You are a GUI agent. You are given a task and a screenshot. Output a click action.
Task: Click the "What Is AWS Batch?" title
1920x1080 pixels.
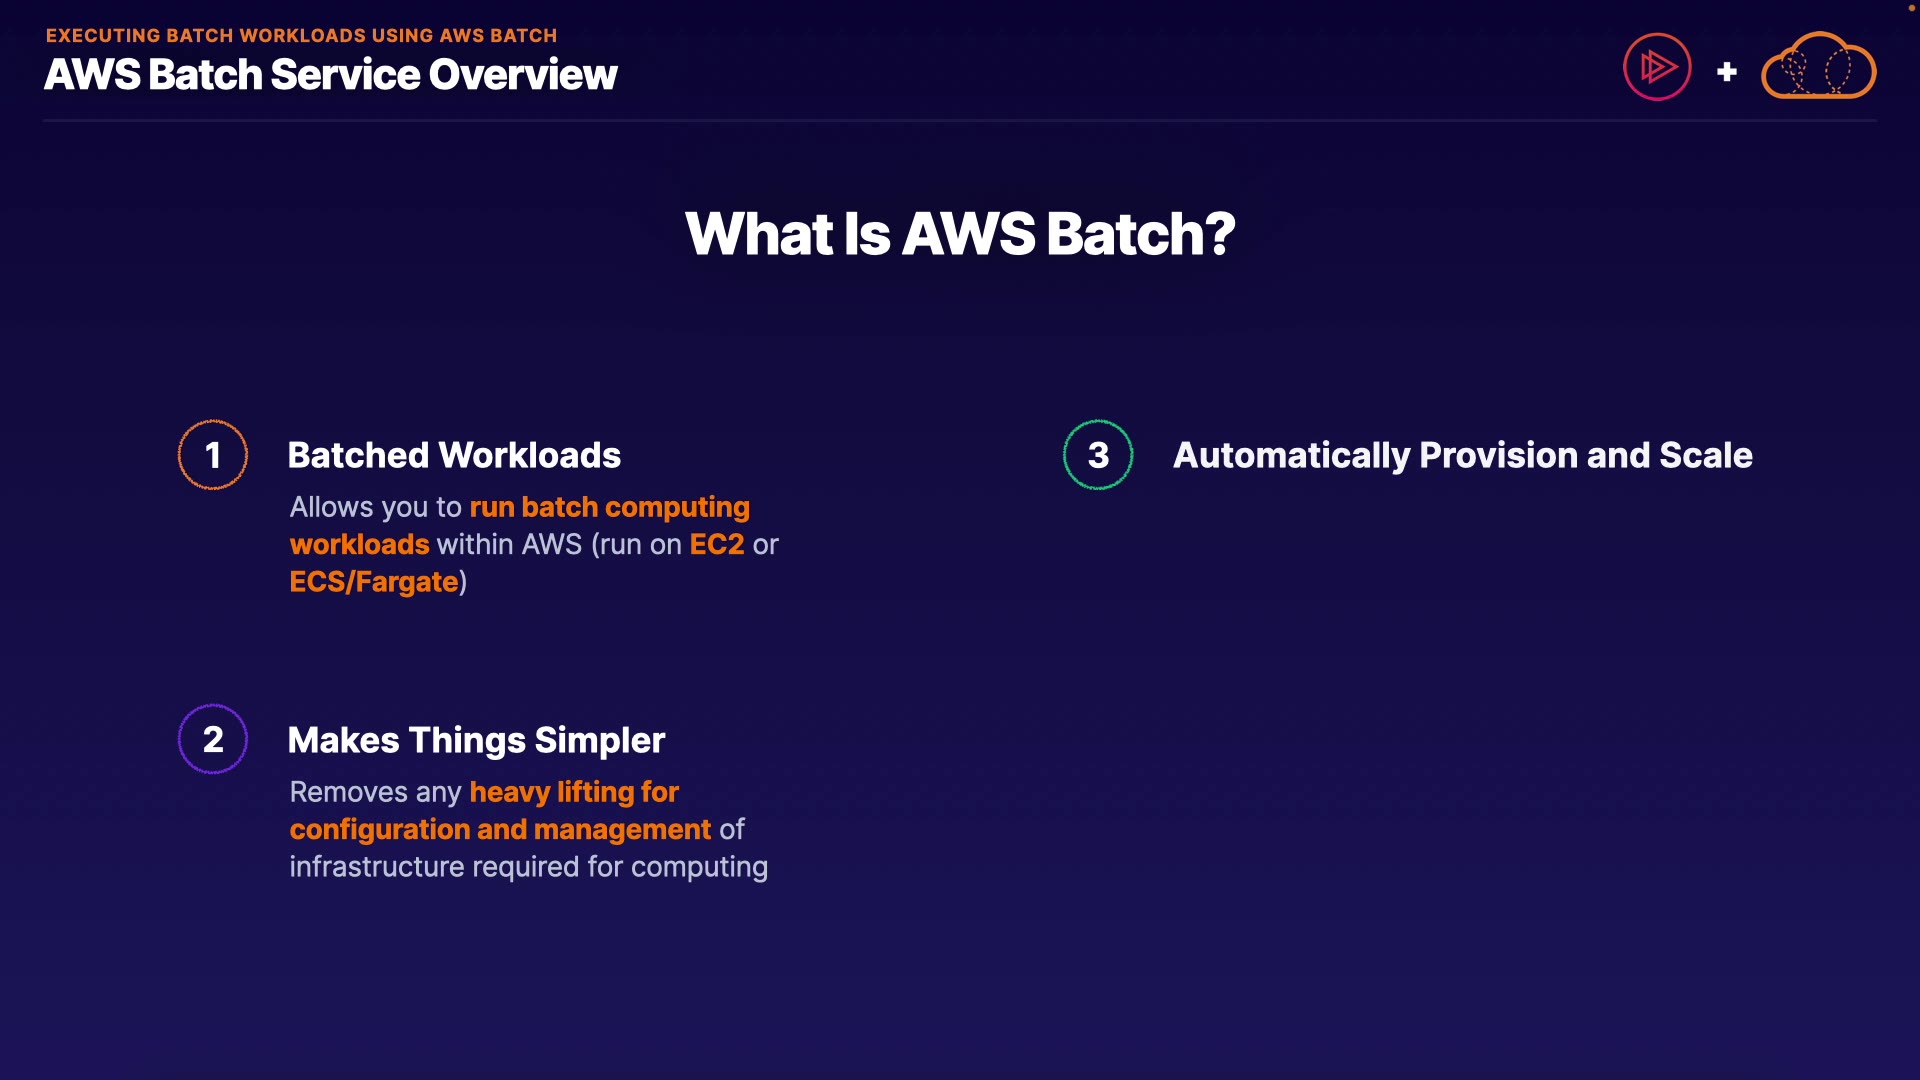click(960, 233)
